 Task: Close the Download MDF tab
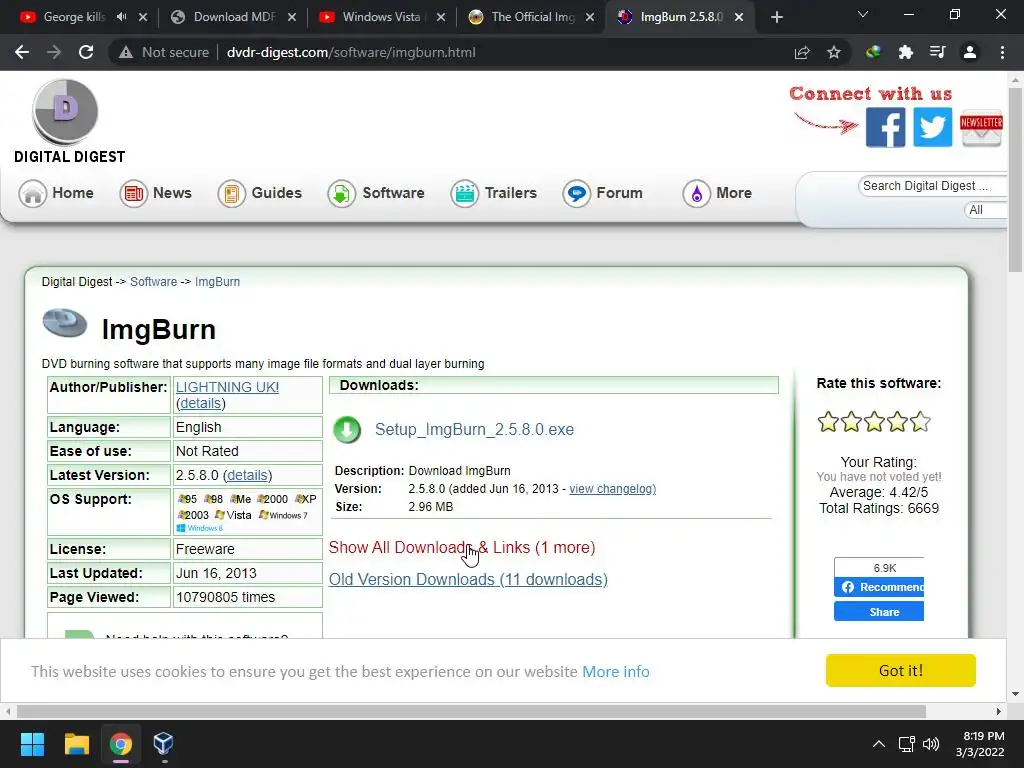click(292, 17)
